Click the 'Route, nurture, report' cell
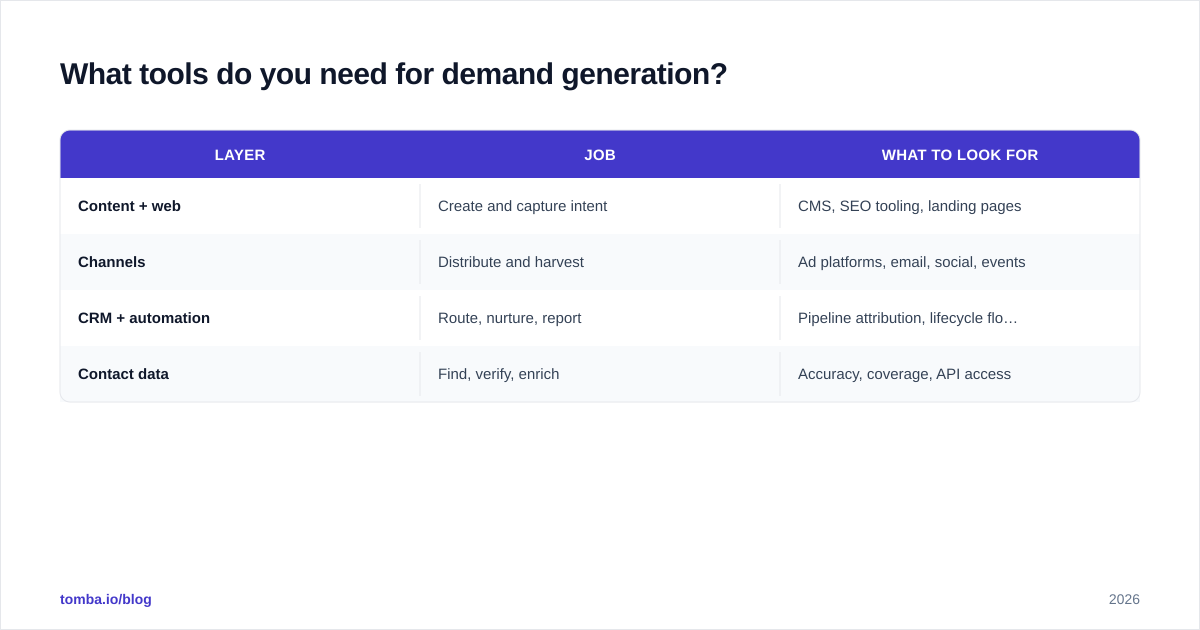Image resolution: width=1200 pixels, height=630 pixels. 600,318
